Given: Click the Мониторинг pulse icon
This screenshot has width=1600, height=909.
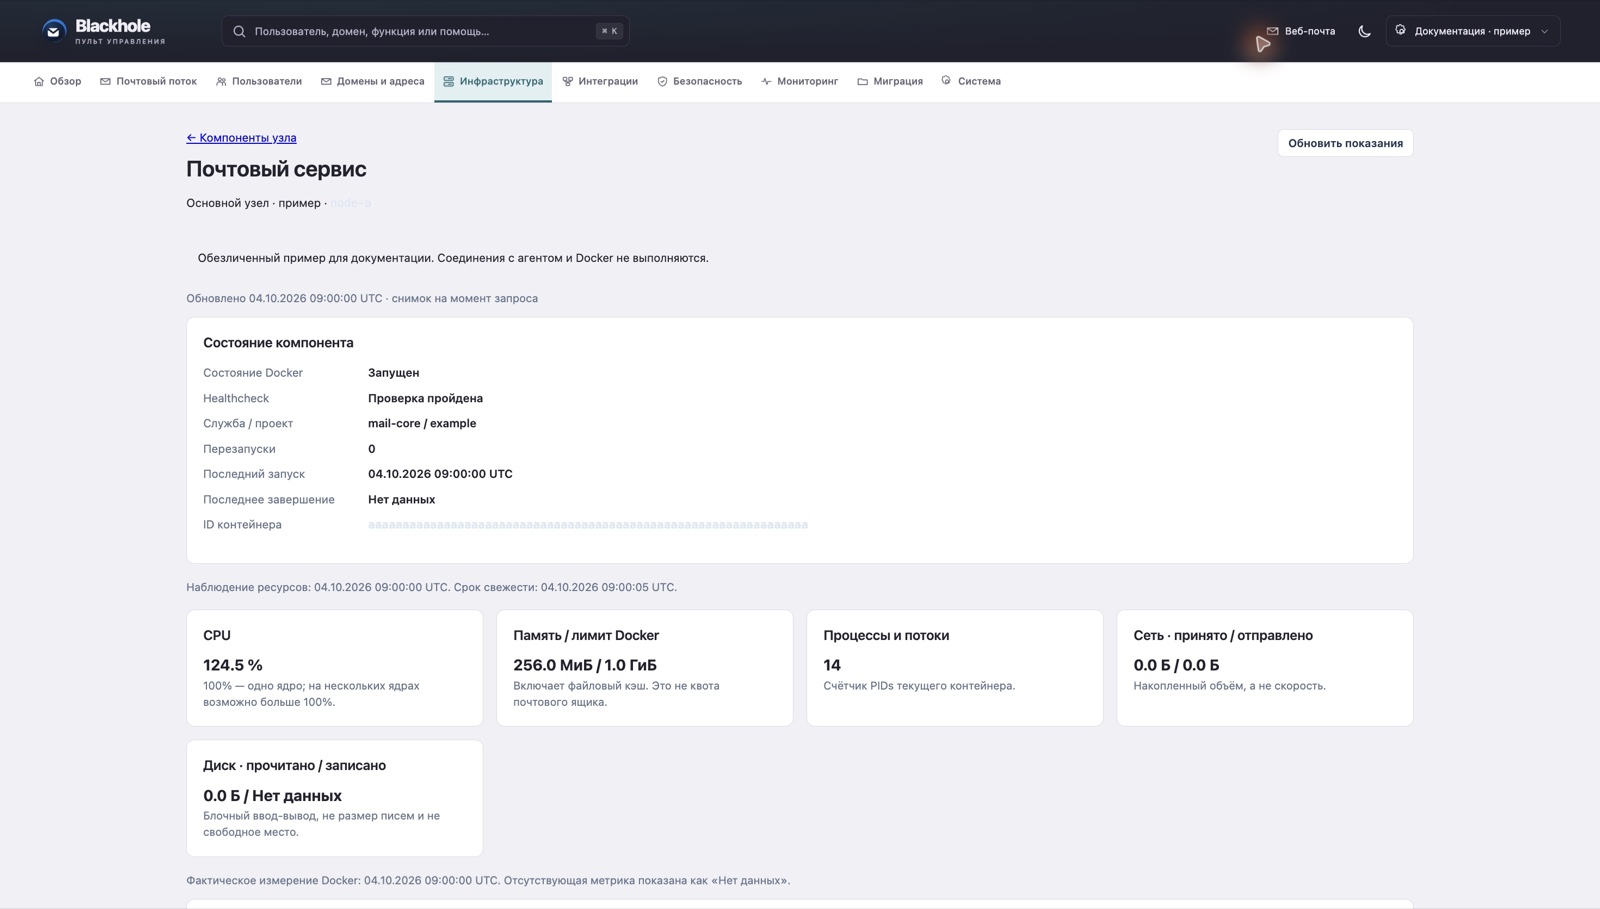Looking at the screenshot, I should 766,81.
